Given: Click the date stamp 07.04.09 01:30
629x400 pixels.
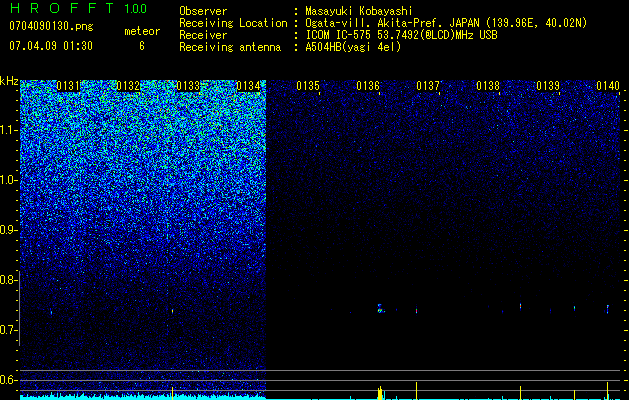Looking at the screenshot, I should click(x=51, y=46).
